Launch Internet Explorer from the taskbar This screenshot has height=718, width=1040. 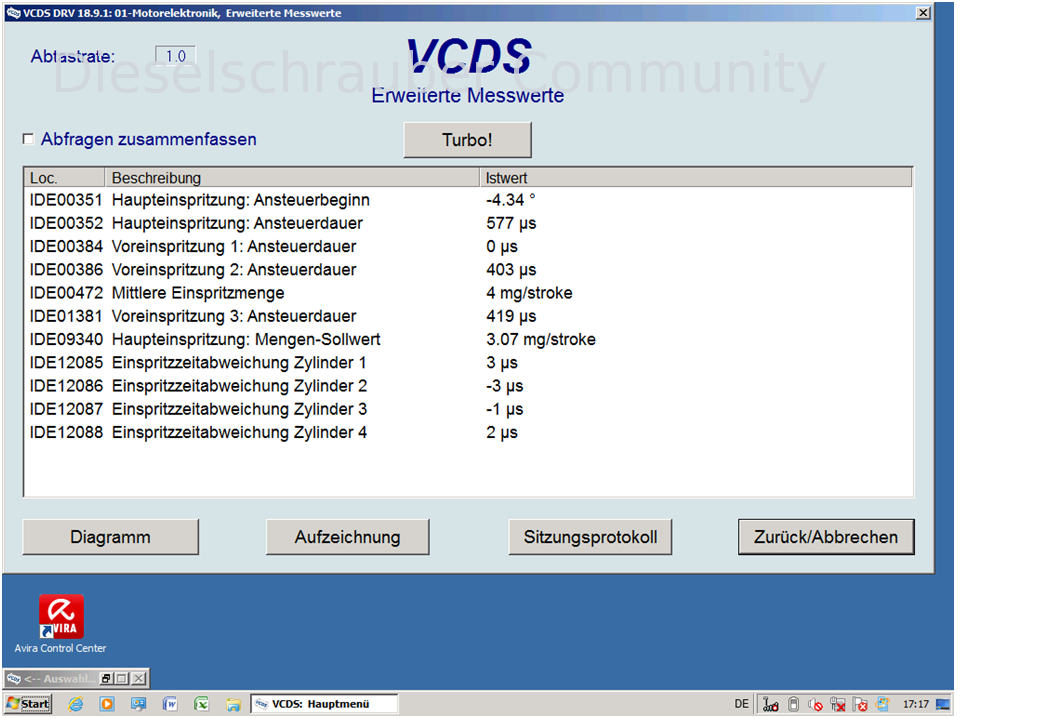click(x=76, y=704)
